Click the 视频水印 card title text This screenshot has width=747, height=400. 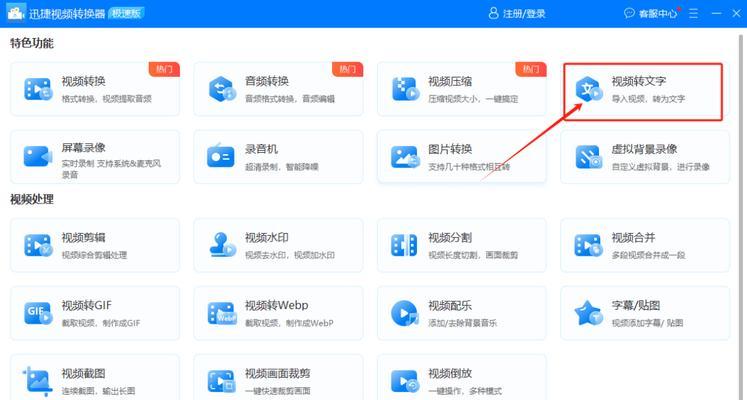pos(267,238)
